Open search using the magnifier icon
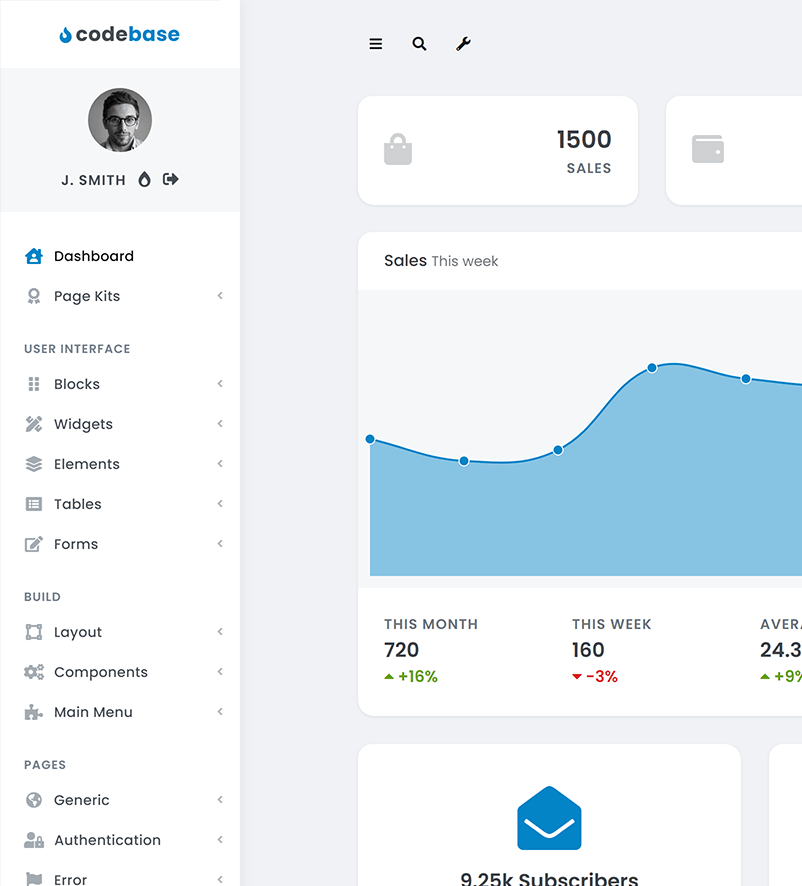 (419, 44)
